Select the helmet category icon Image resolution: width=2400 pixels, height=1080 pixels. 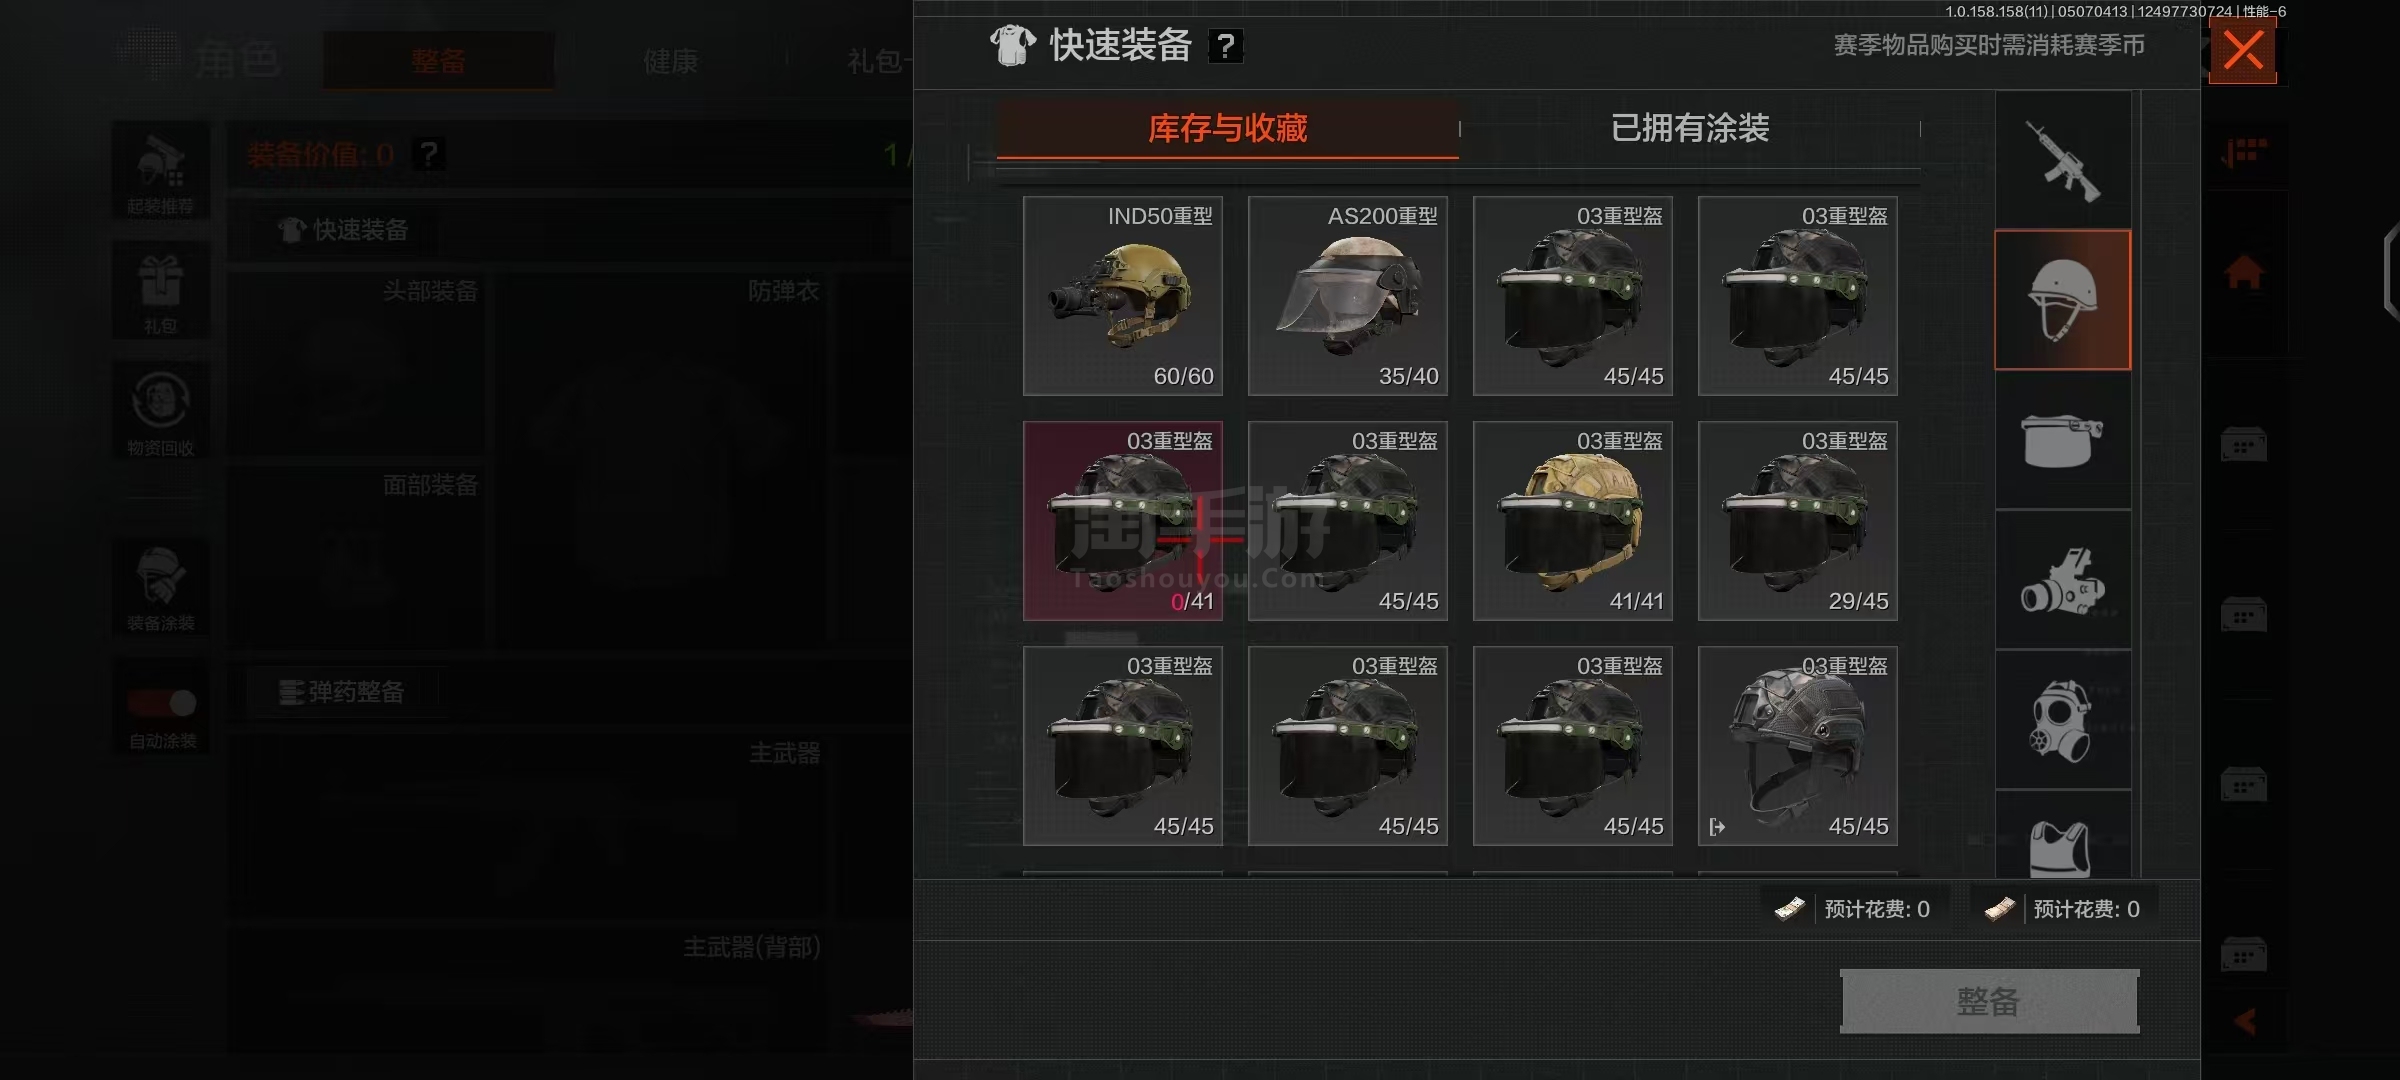(x=2063, y=300)
